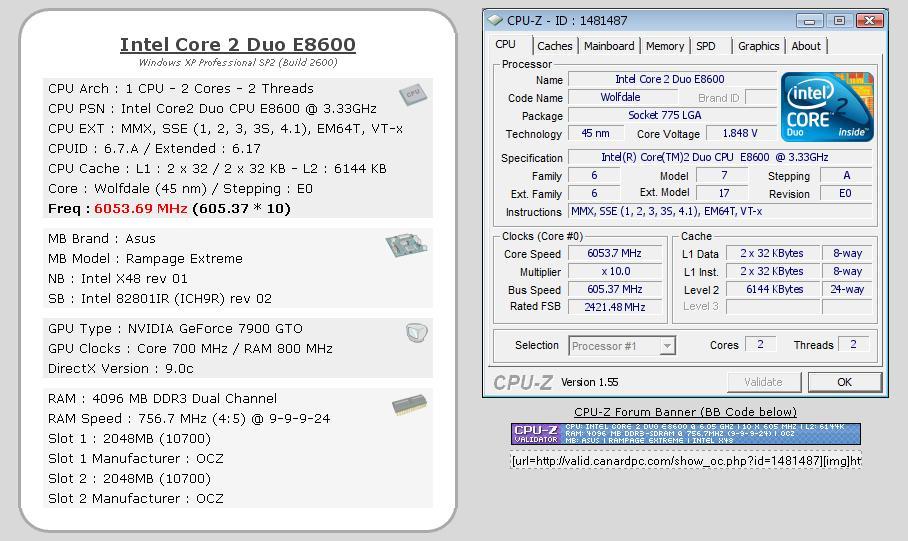This screenshot has width=908, height=541.
Task: Click the SB : Intel 82801IR (ICH9R) line
Action: (x=160, y=298)
